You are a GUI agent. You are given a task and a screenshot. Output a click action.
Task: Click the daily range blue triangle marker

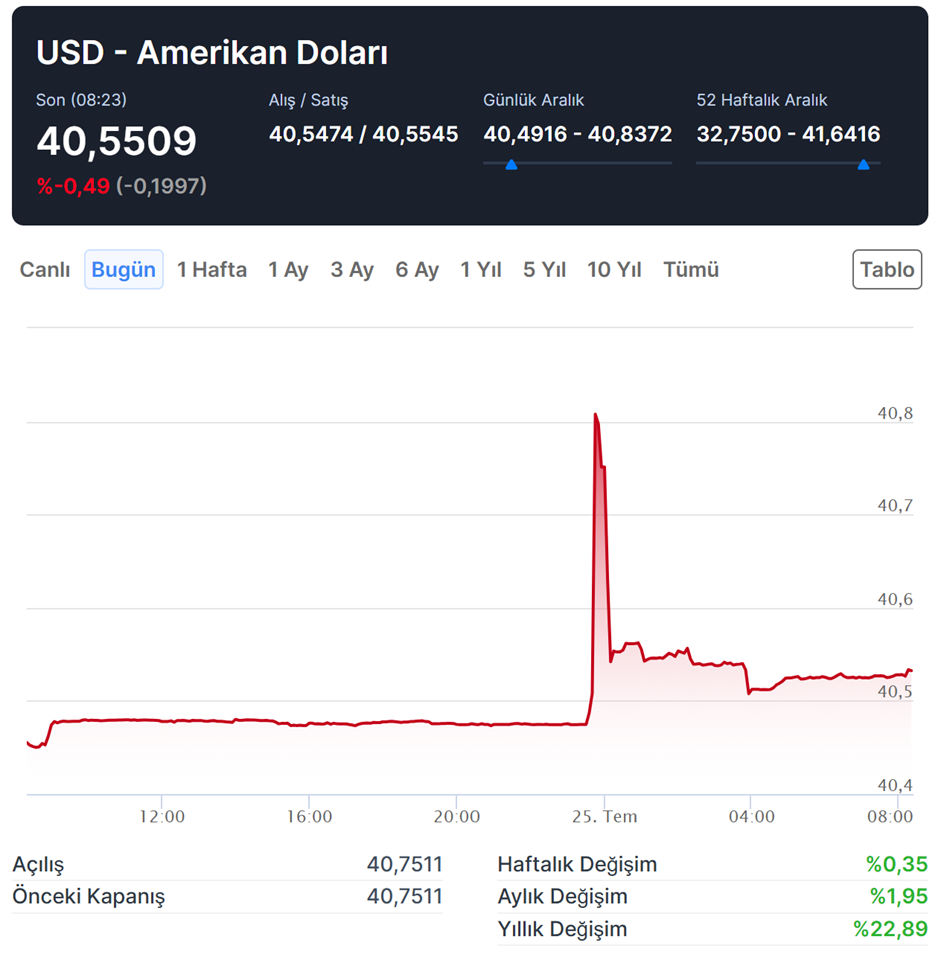(x=511, y=164)
